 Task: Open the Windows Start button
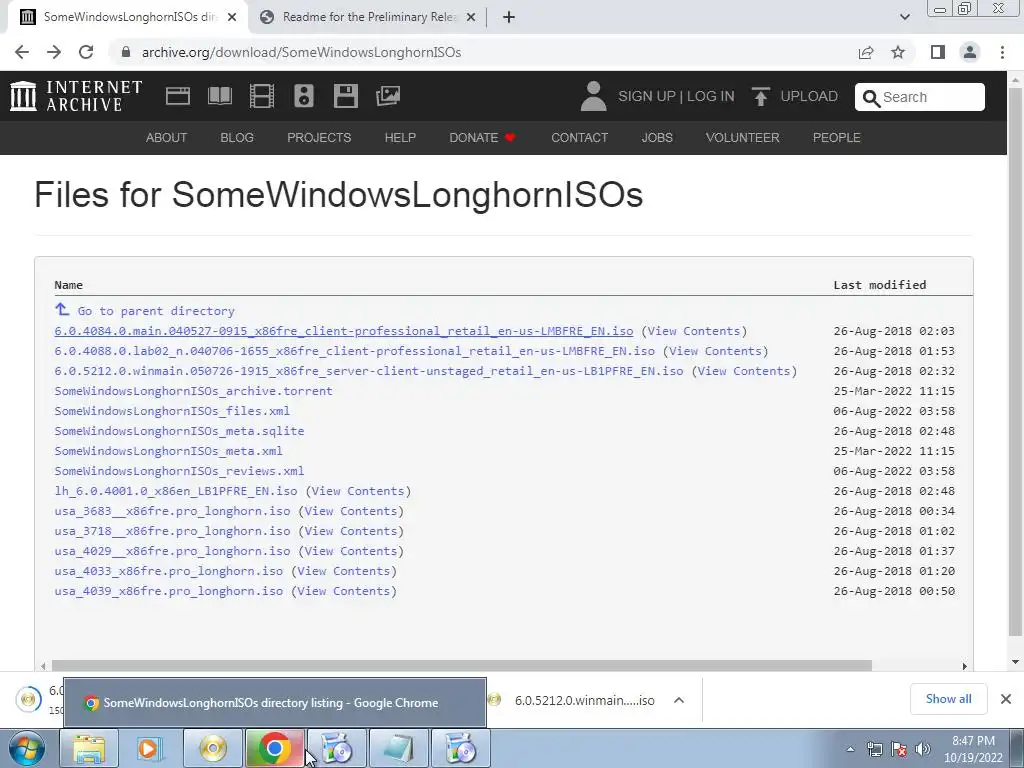tap(27, 748)
